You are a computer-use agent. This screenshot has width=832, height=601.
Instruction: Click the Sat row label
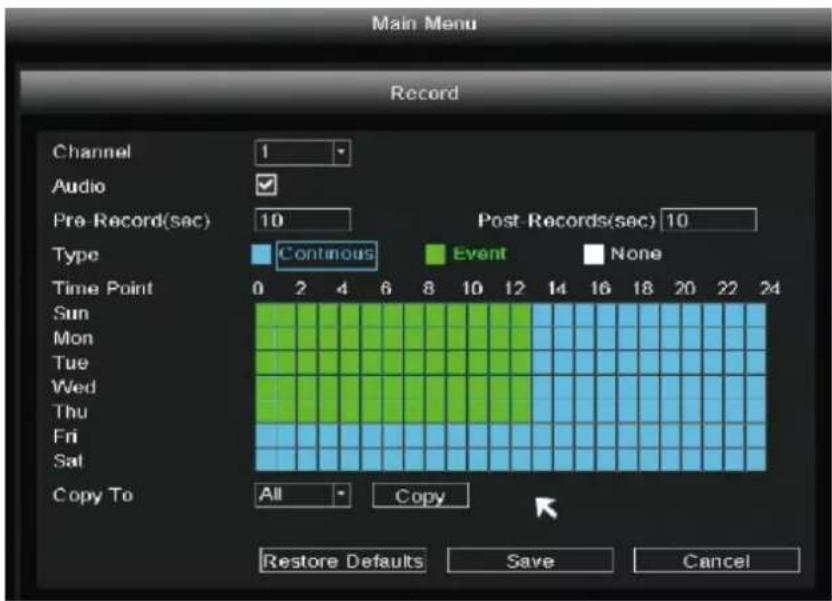(x=68, y=461)
